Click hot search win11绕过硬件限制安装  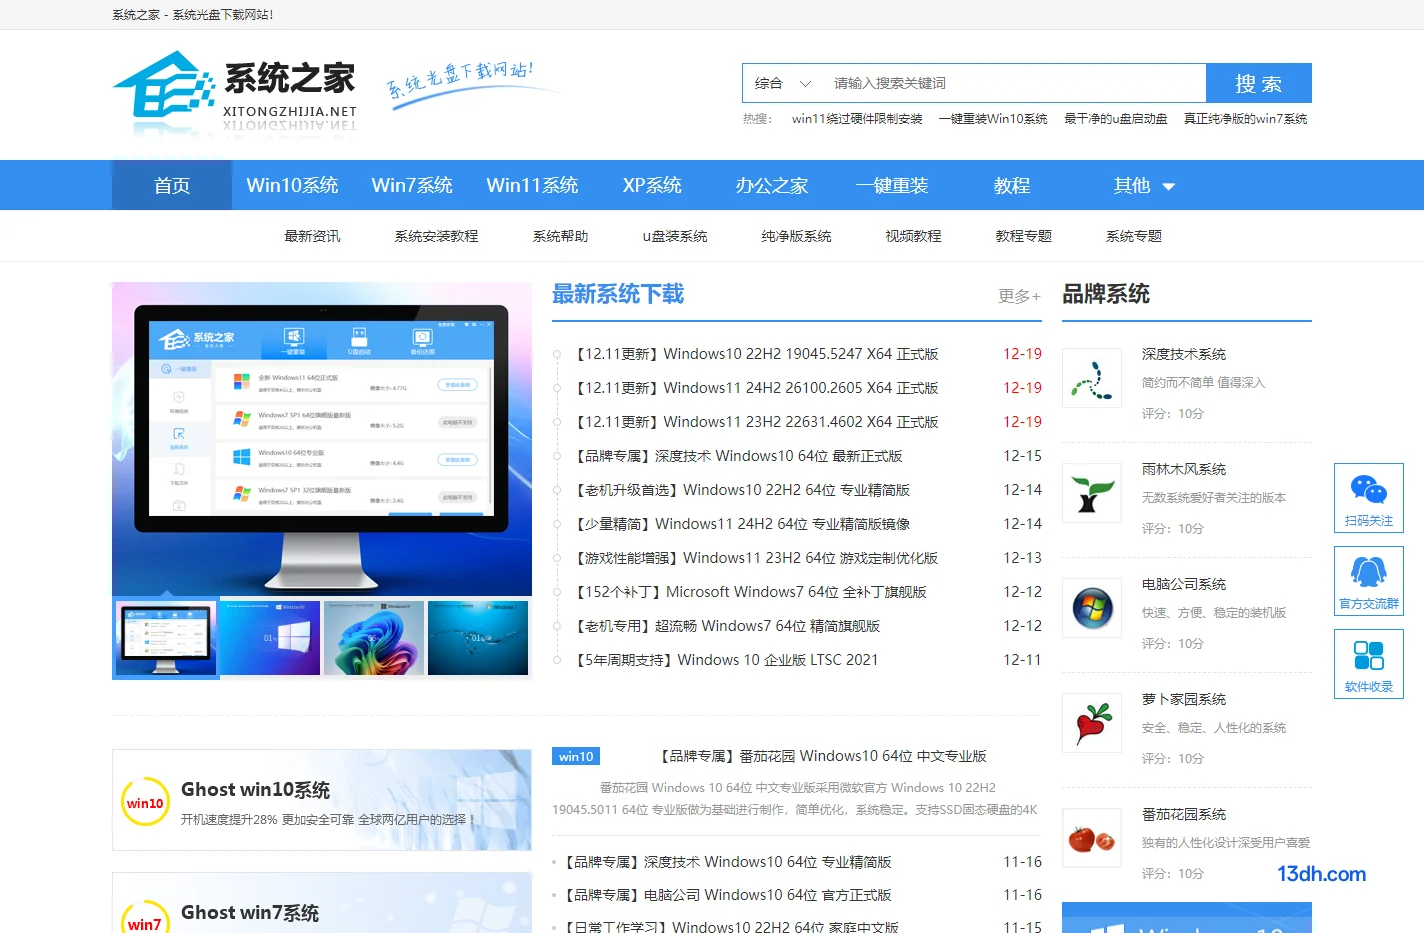857,118
